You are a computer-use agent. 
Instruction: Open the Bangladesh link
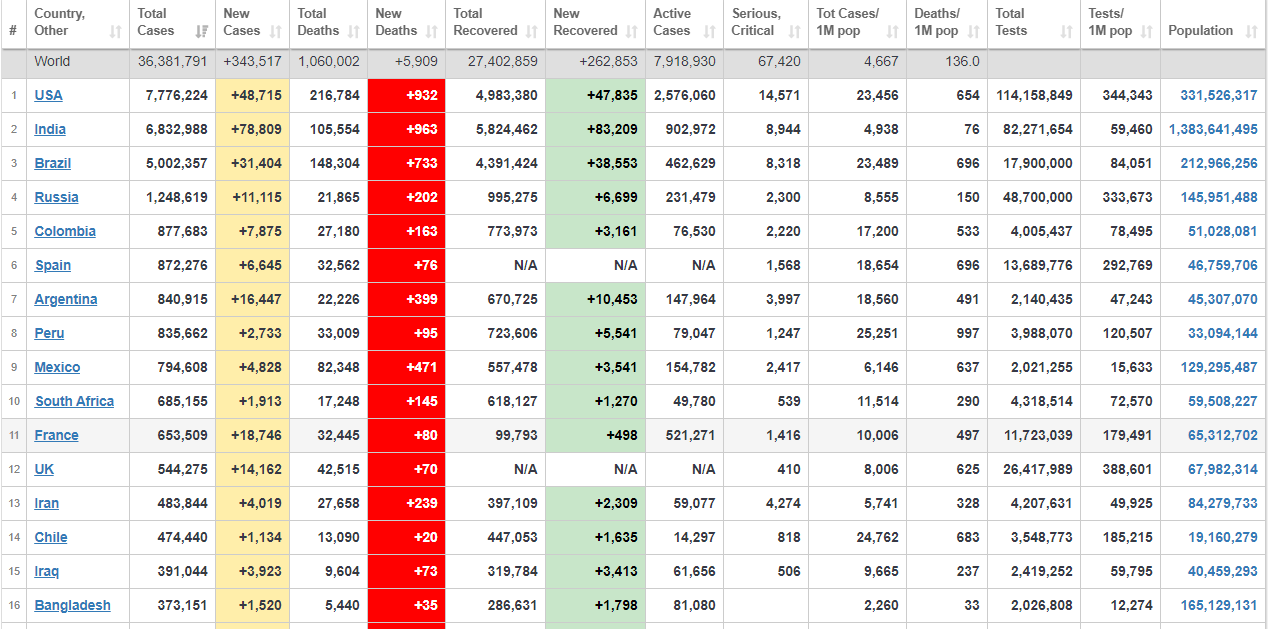point(72,605)
